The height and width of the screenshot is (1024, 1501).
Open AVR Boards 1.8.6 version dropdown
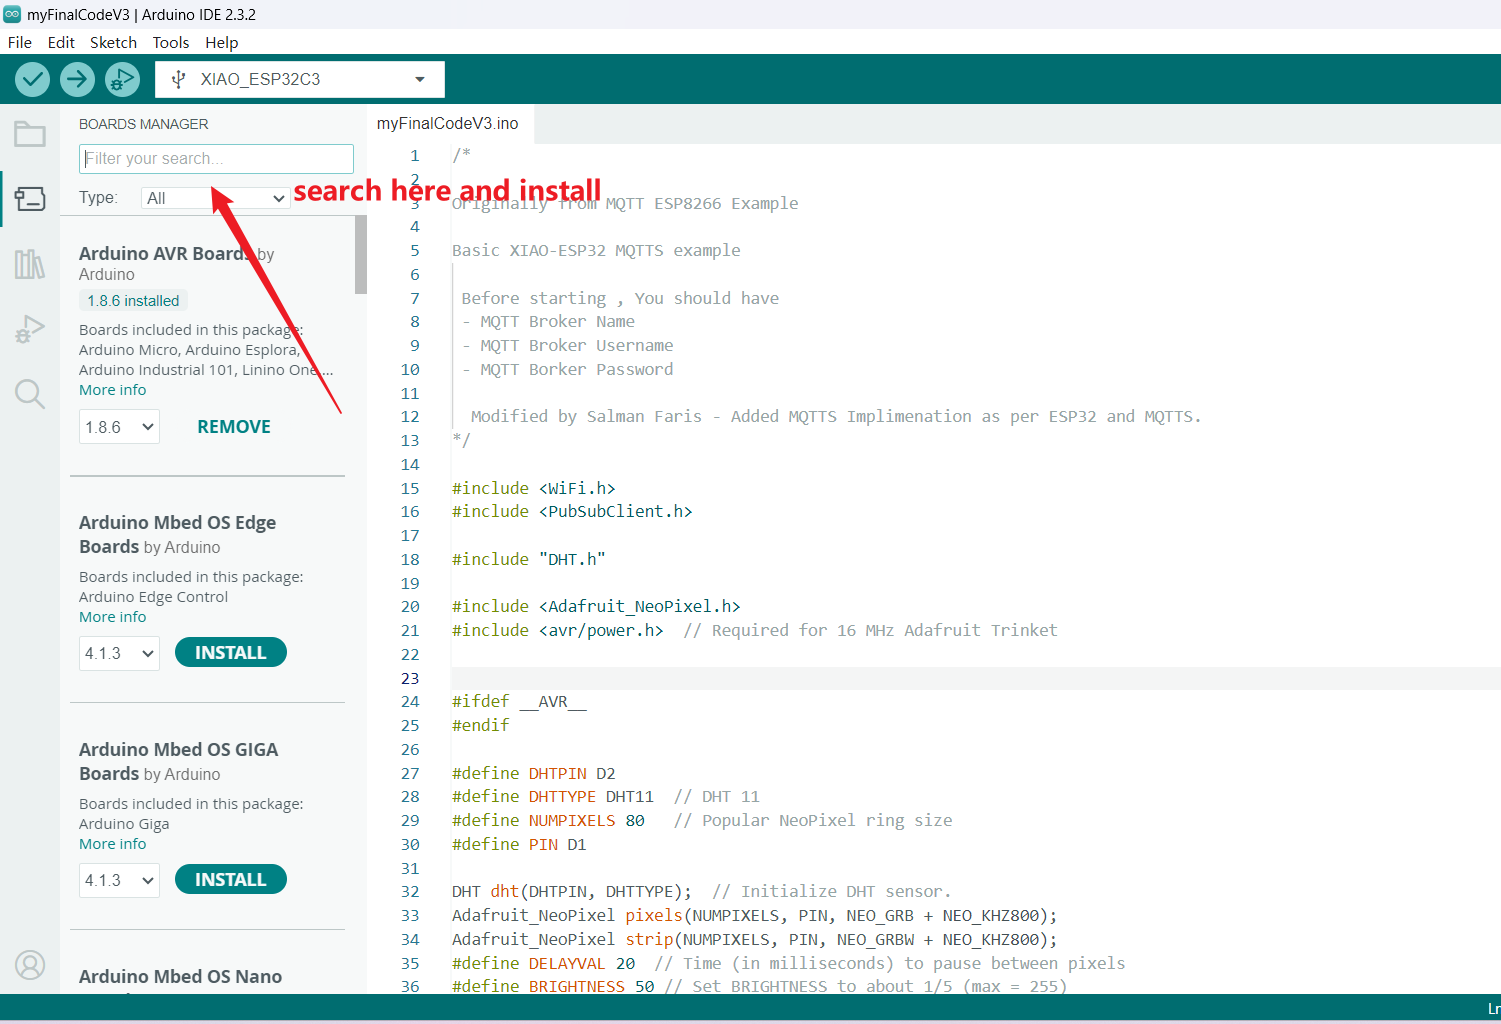[x=119, y=427]
